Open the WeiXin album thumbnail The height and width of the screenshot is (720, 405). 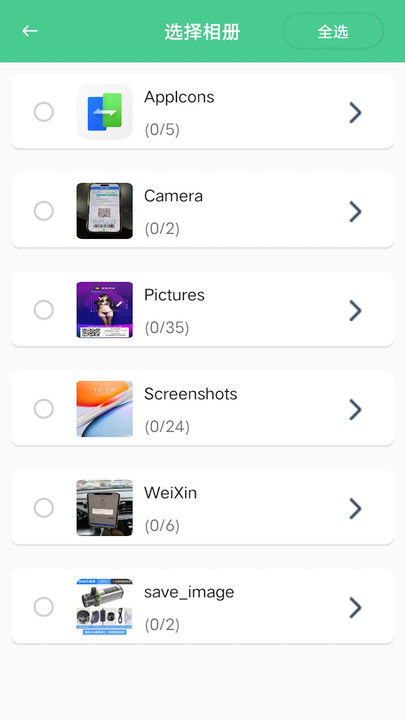[x=105, y=508]
